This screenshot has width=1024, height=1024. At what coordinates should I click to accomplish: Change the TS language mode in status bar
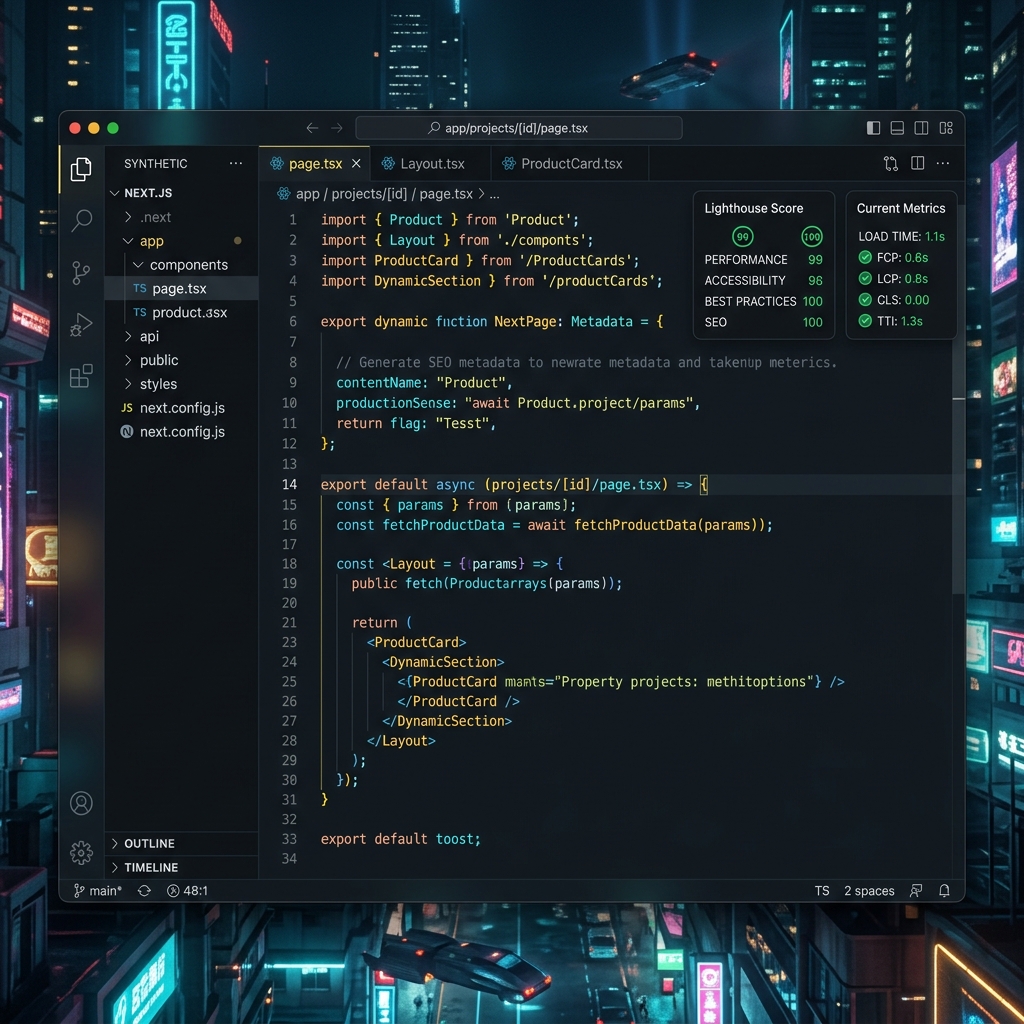pos(822,891)
